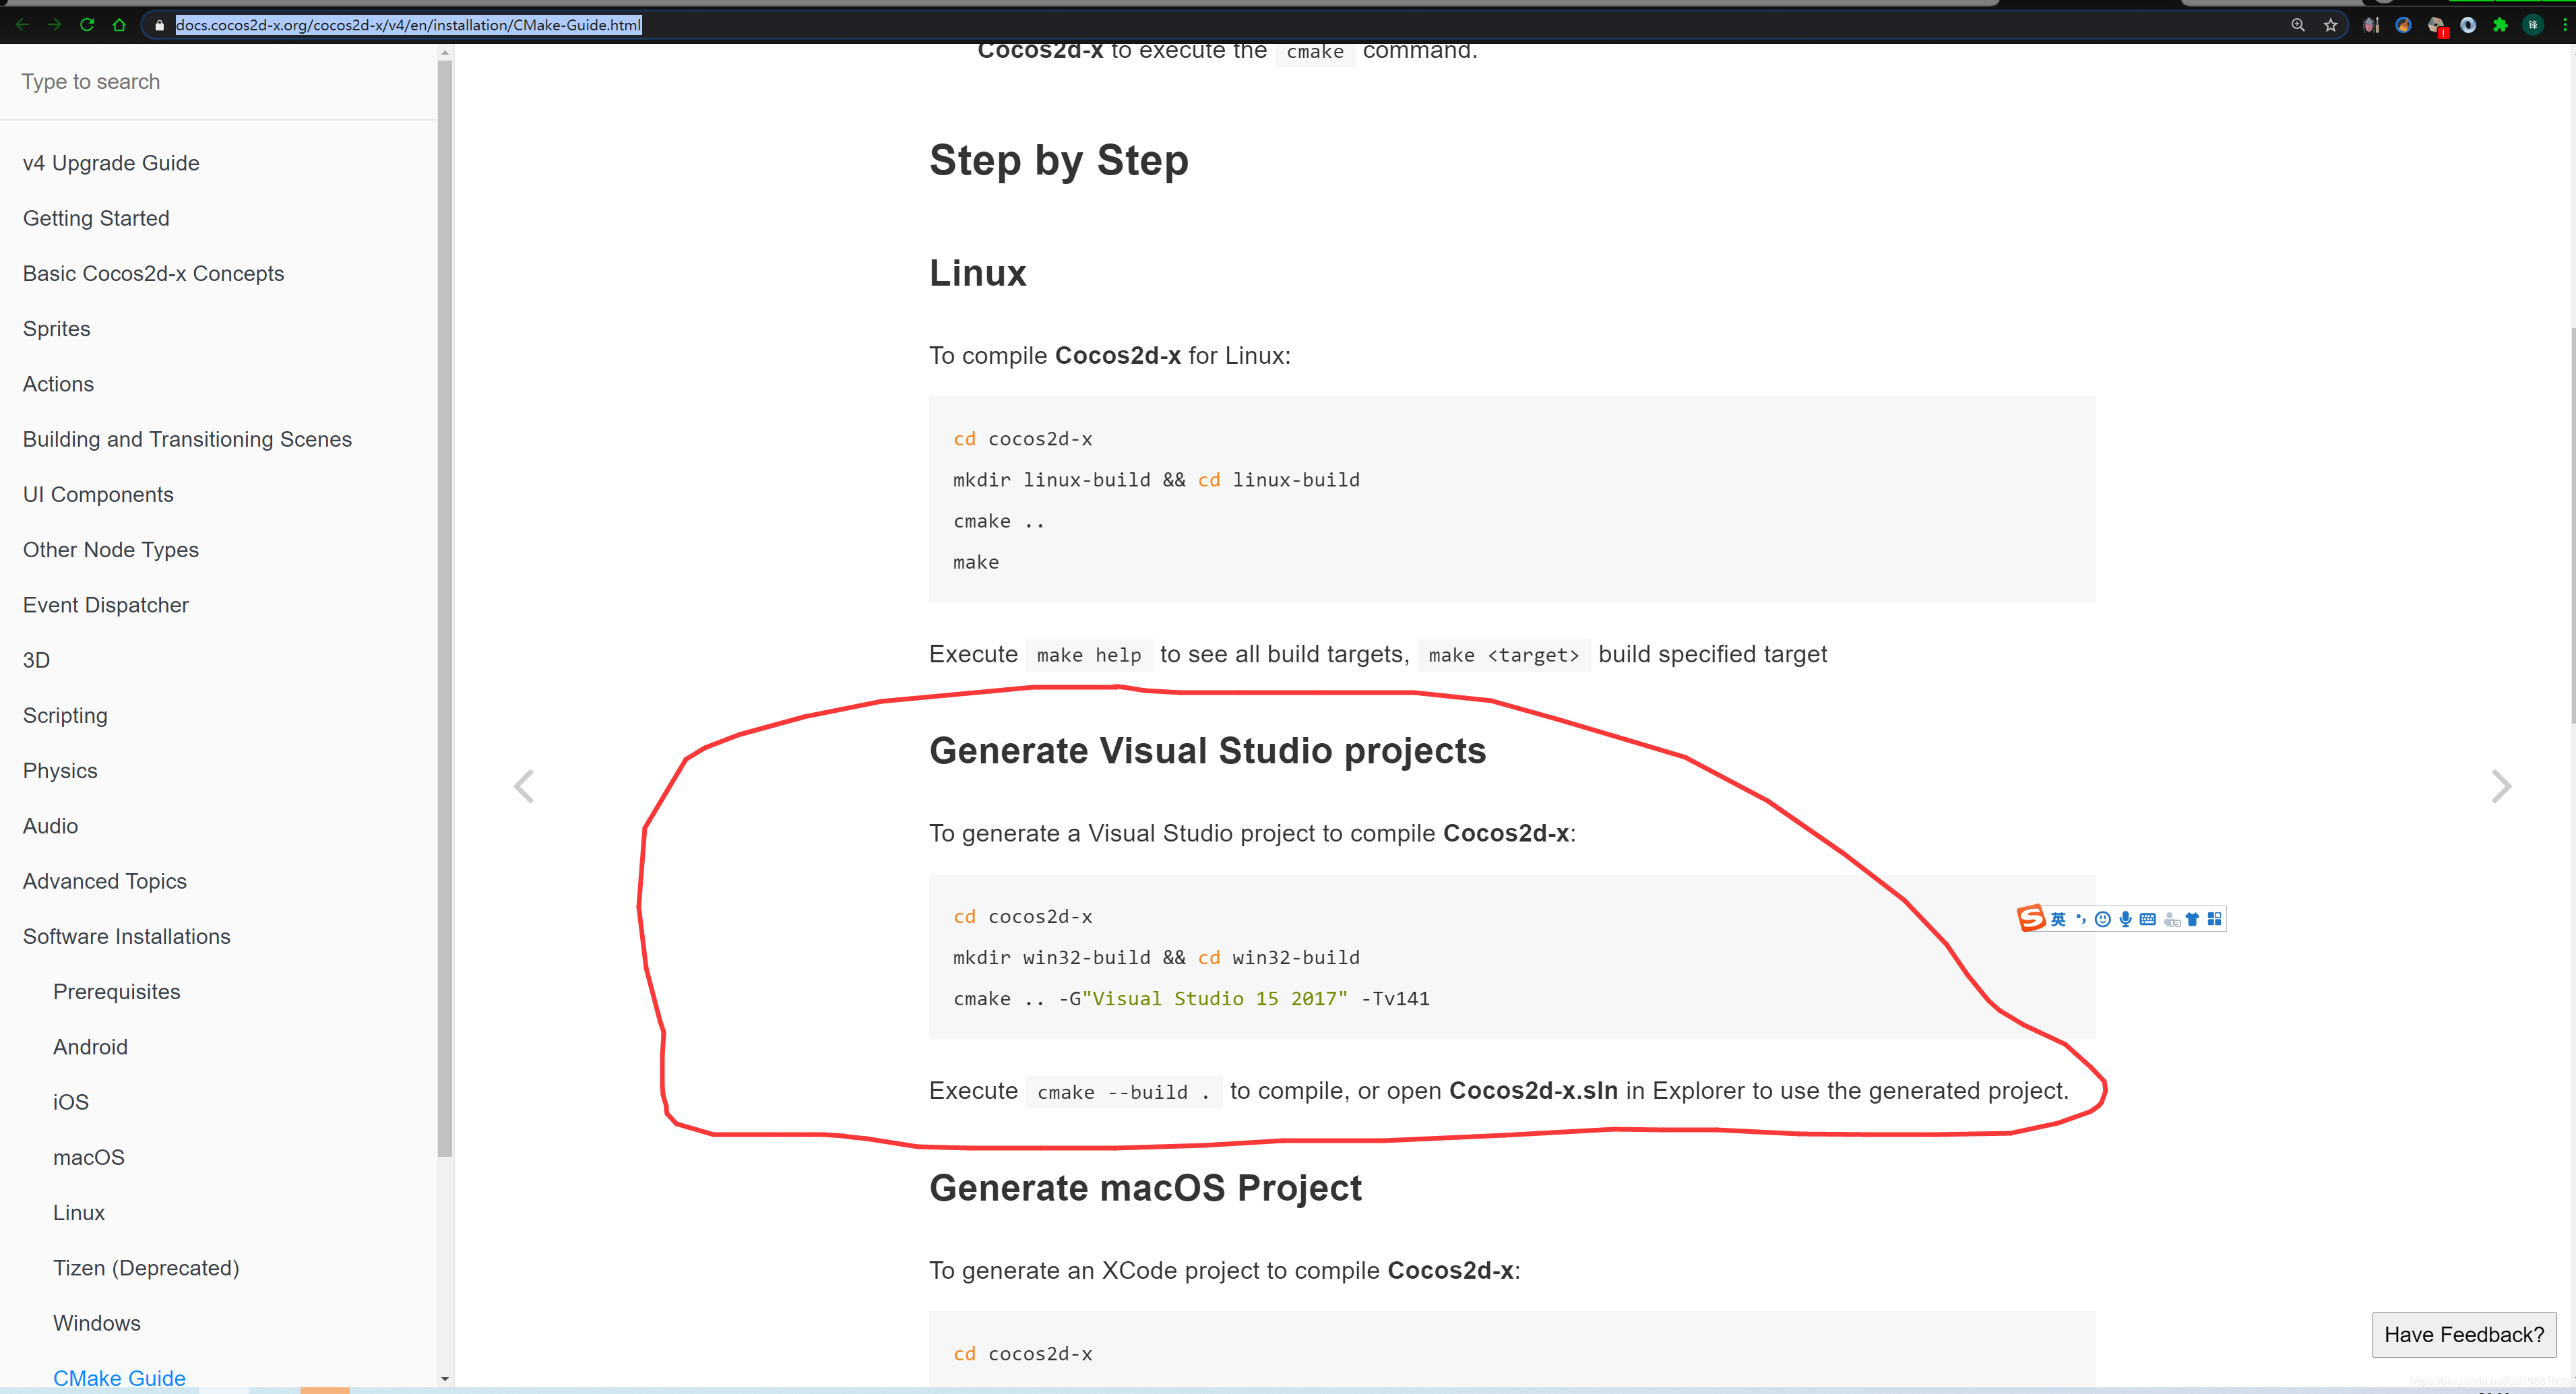Click the browser forward arrow
The height and width of the screenshot is (1394, 2576).
(x=55, y=25)
